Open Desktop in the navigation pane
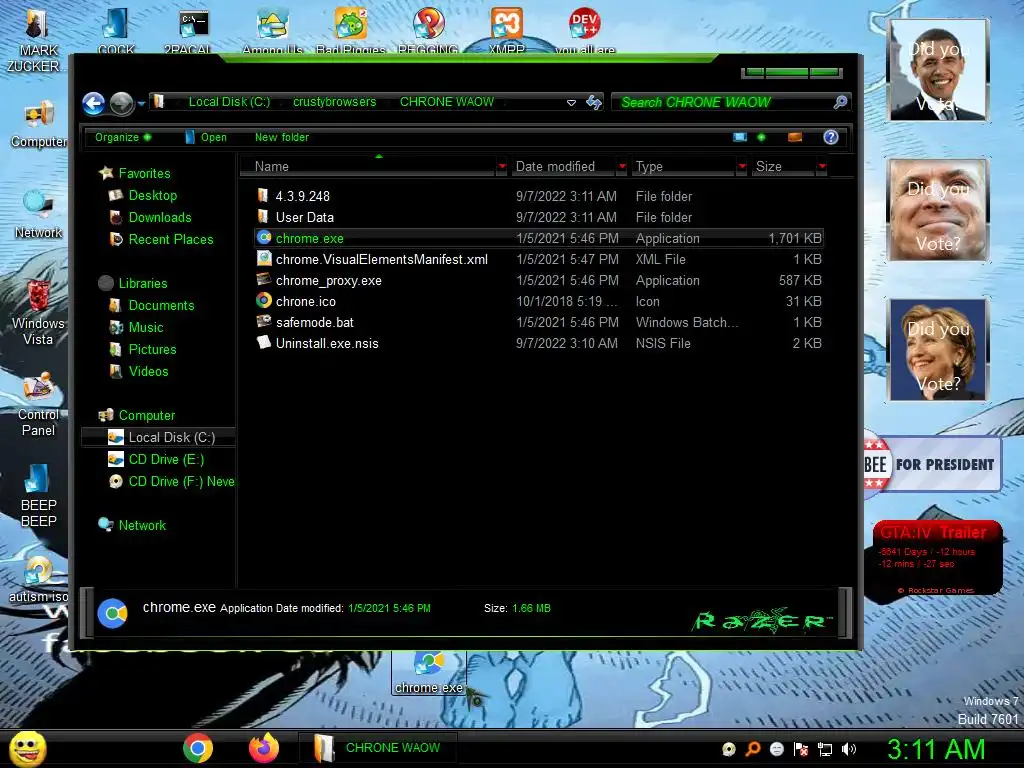Image resolution: width=1024 pixels, height=768 pixels. point(142,195)
